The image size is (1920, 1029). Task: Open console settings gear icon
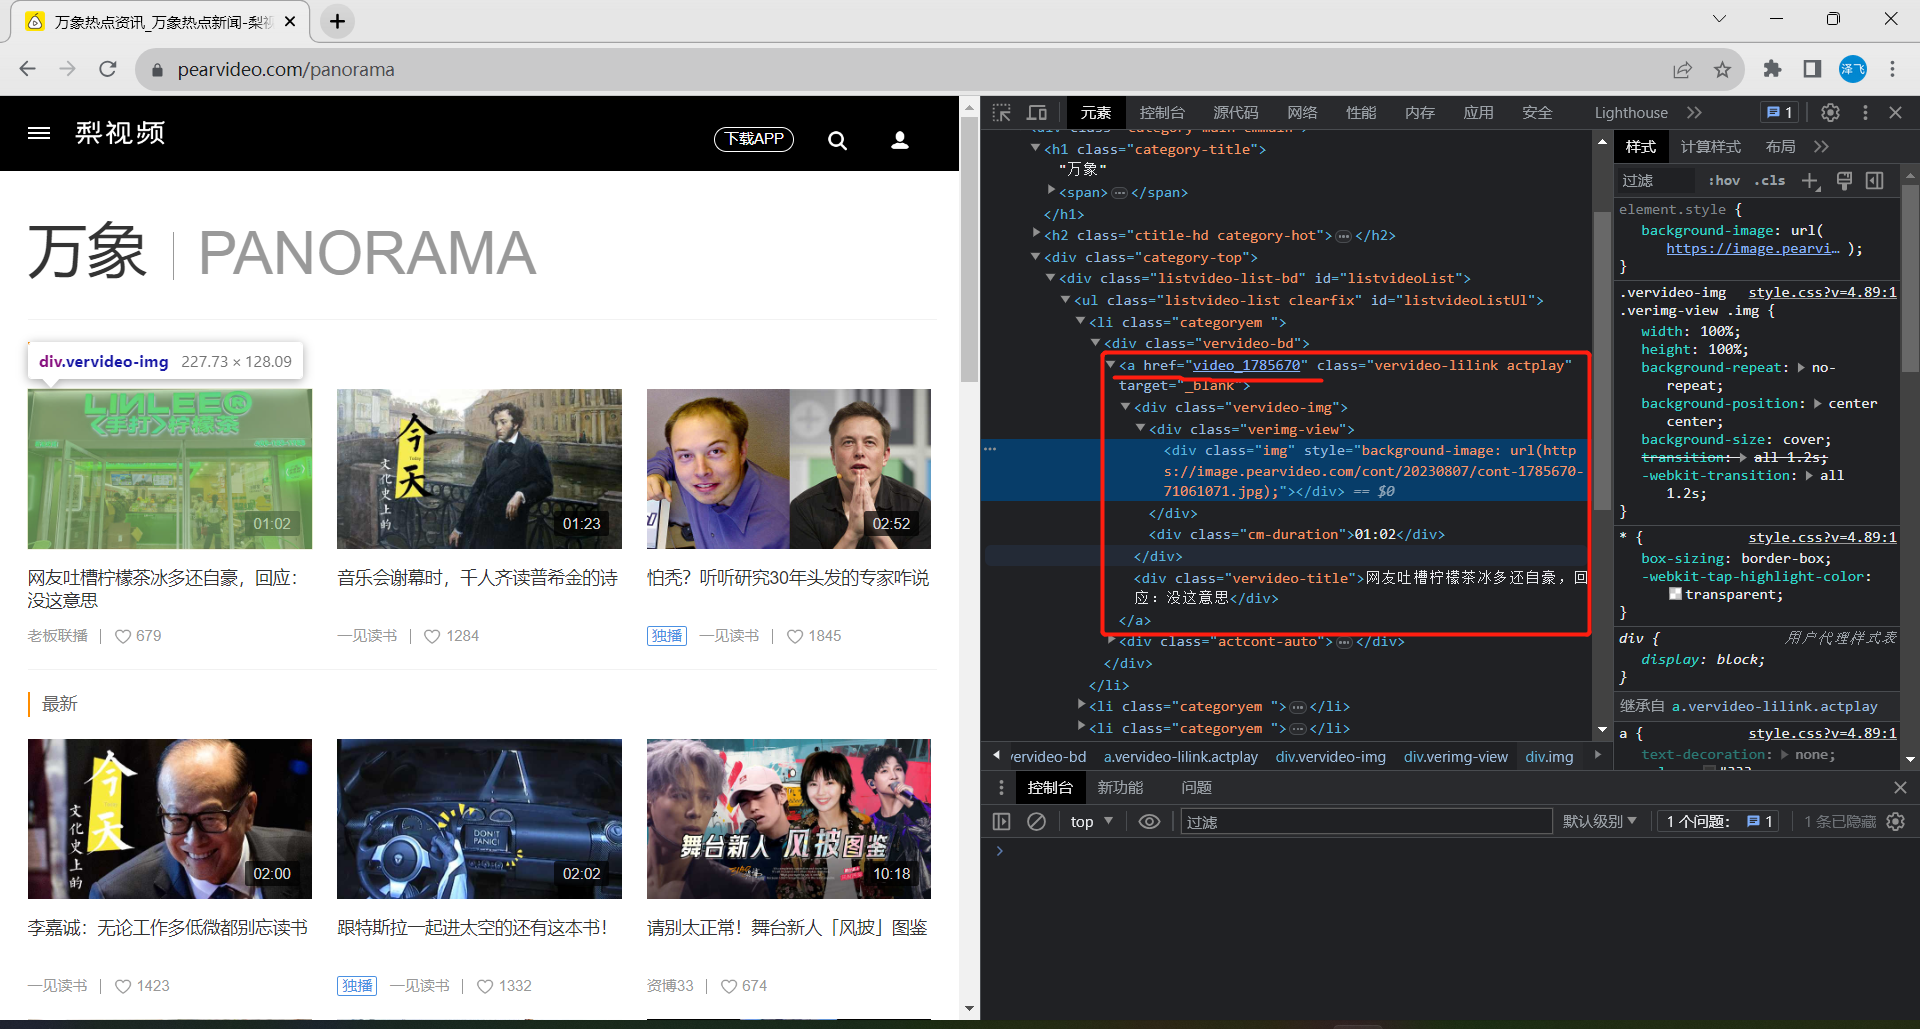pyautogui.click(x=1895, y=821)
